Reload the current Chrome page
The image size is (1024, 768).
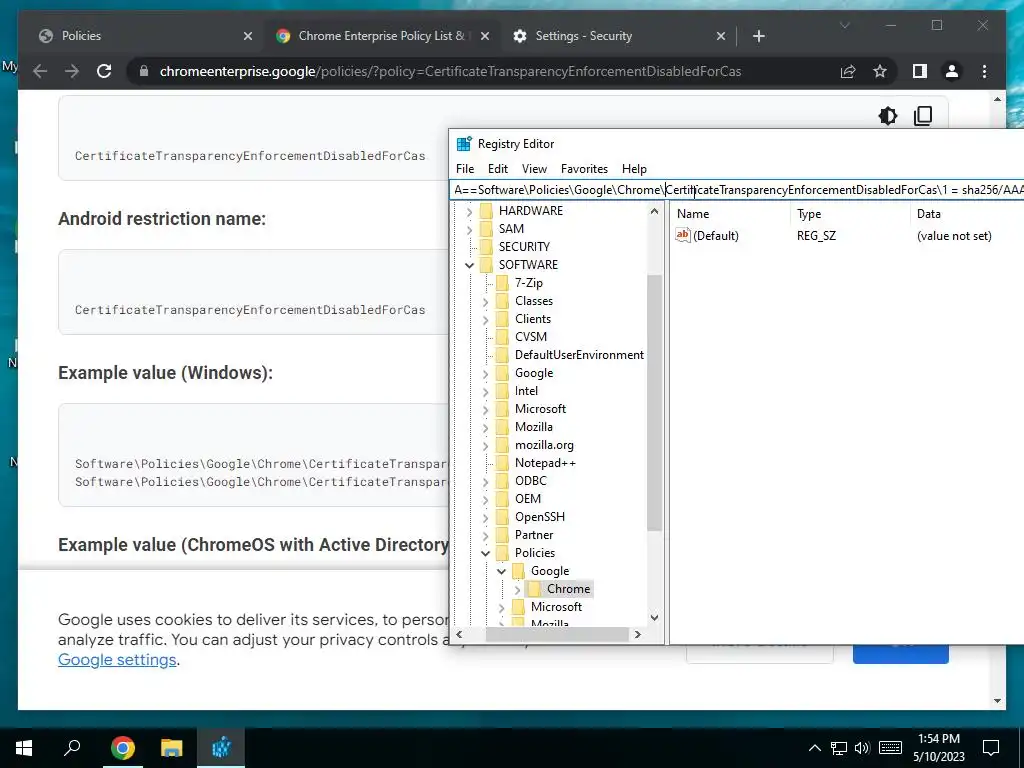coord(104,71)
